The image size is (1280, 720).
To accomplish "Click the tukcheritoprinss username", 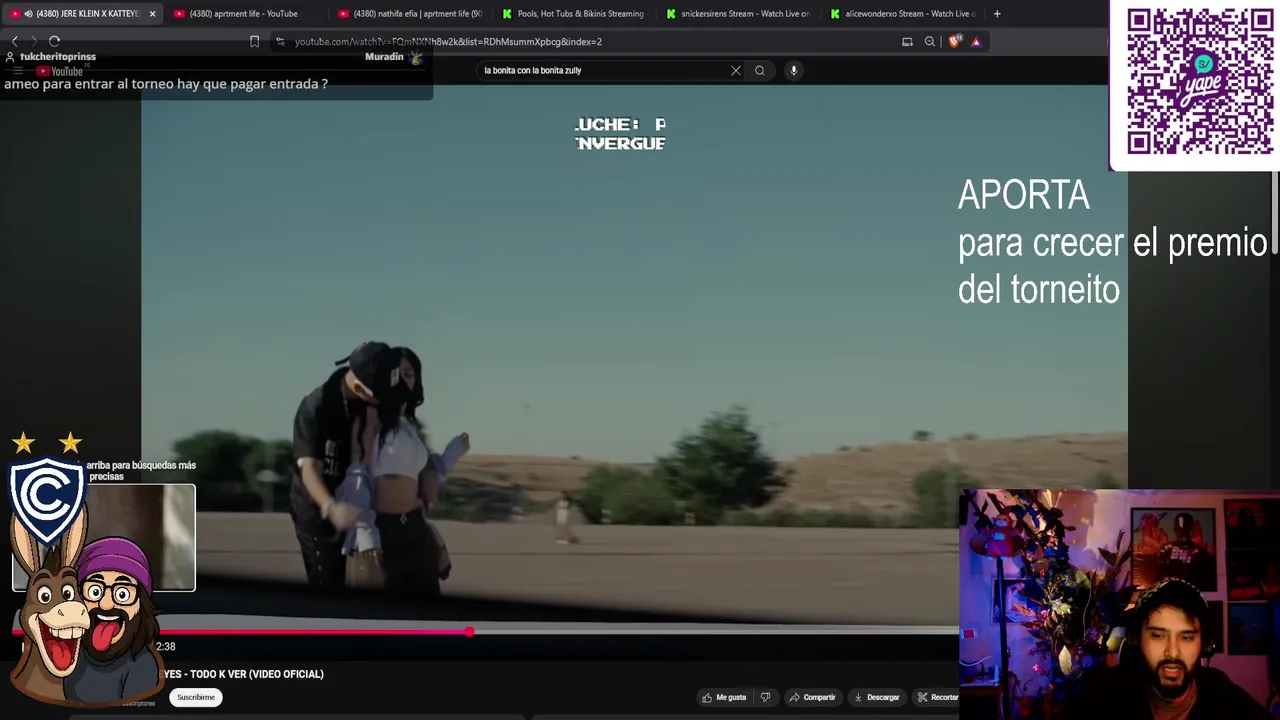I will tap(58, 57).
